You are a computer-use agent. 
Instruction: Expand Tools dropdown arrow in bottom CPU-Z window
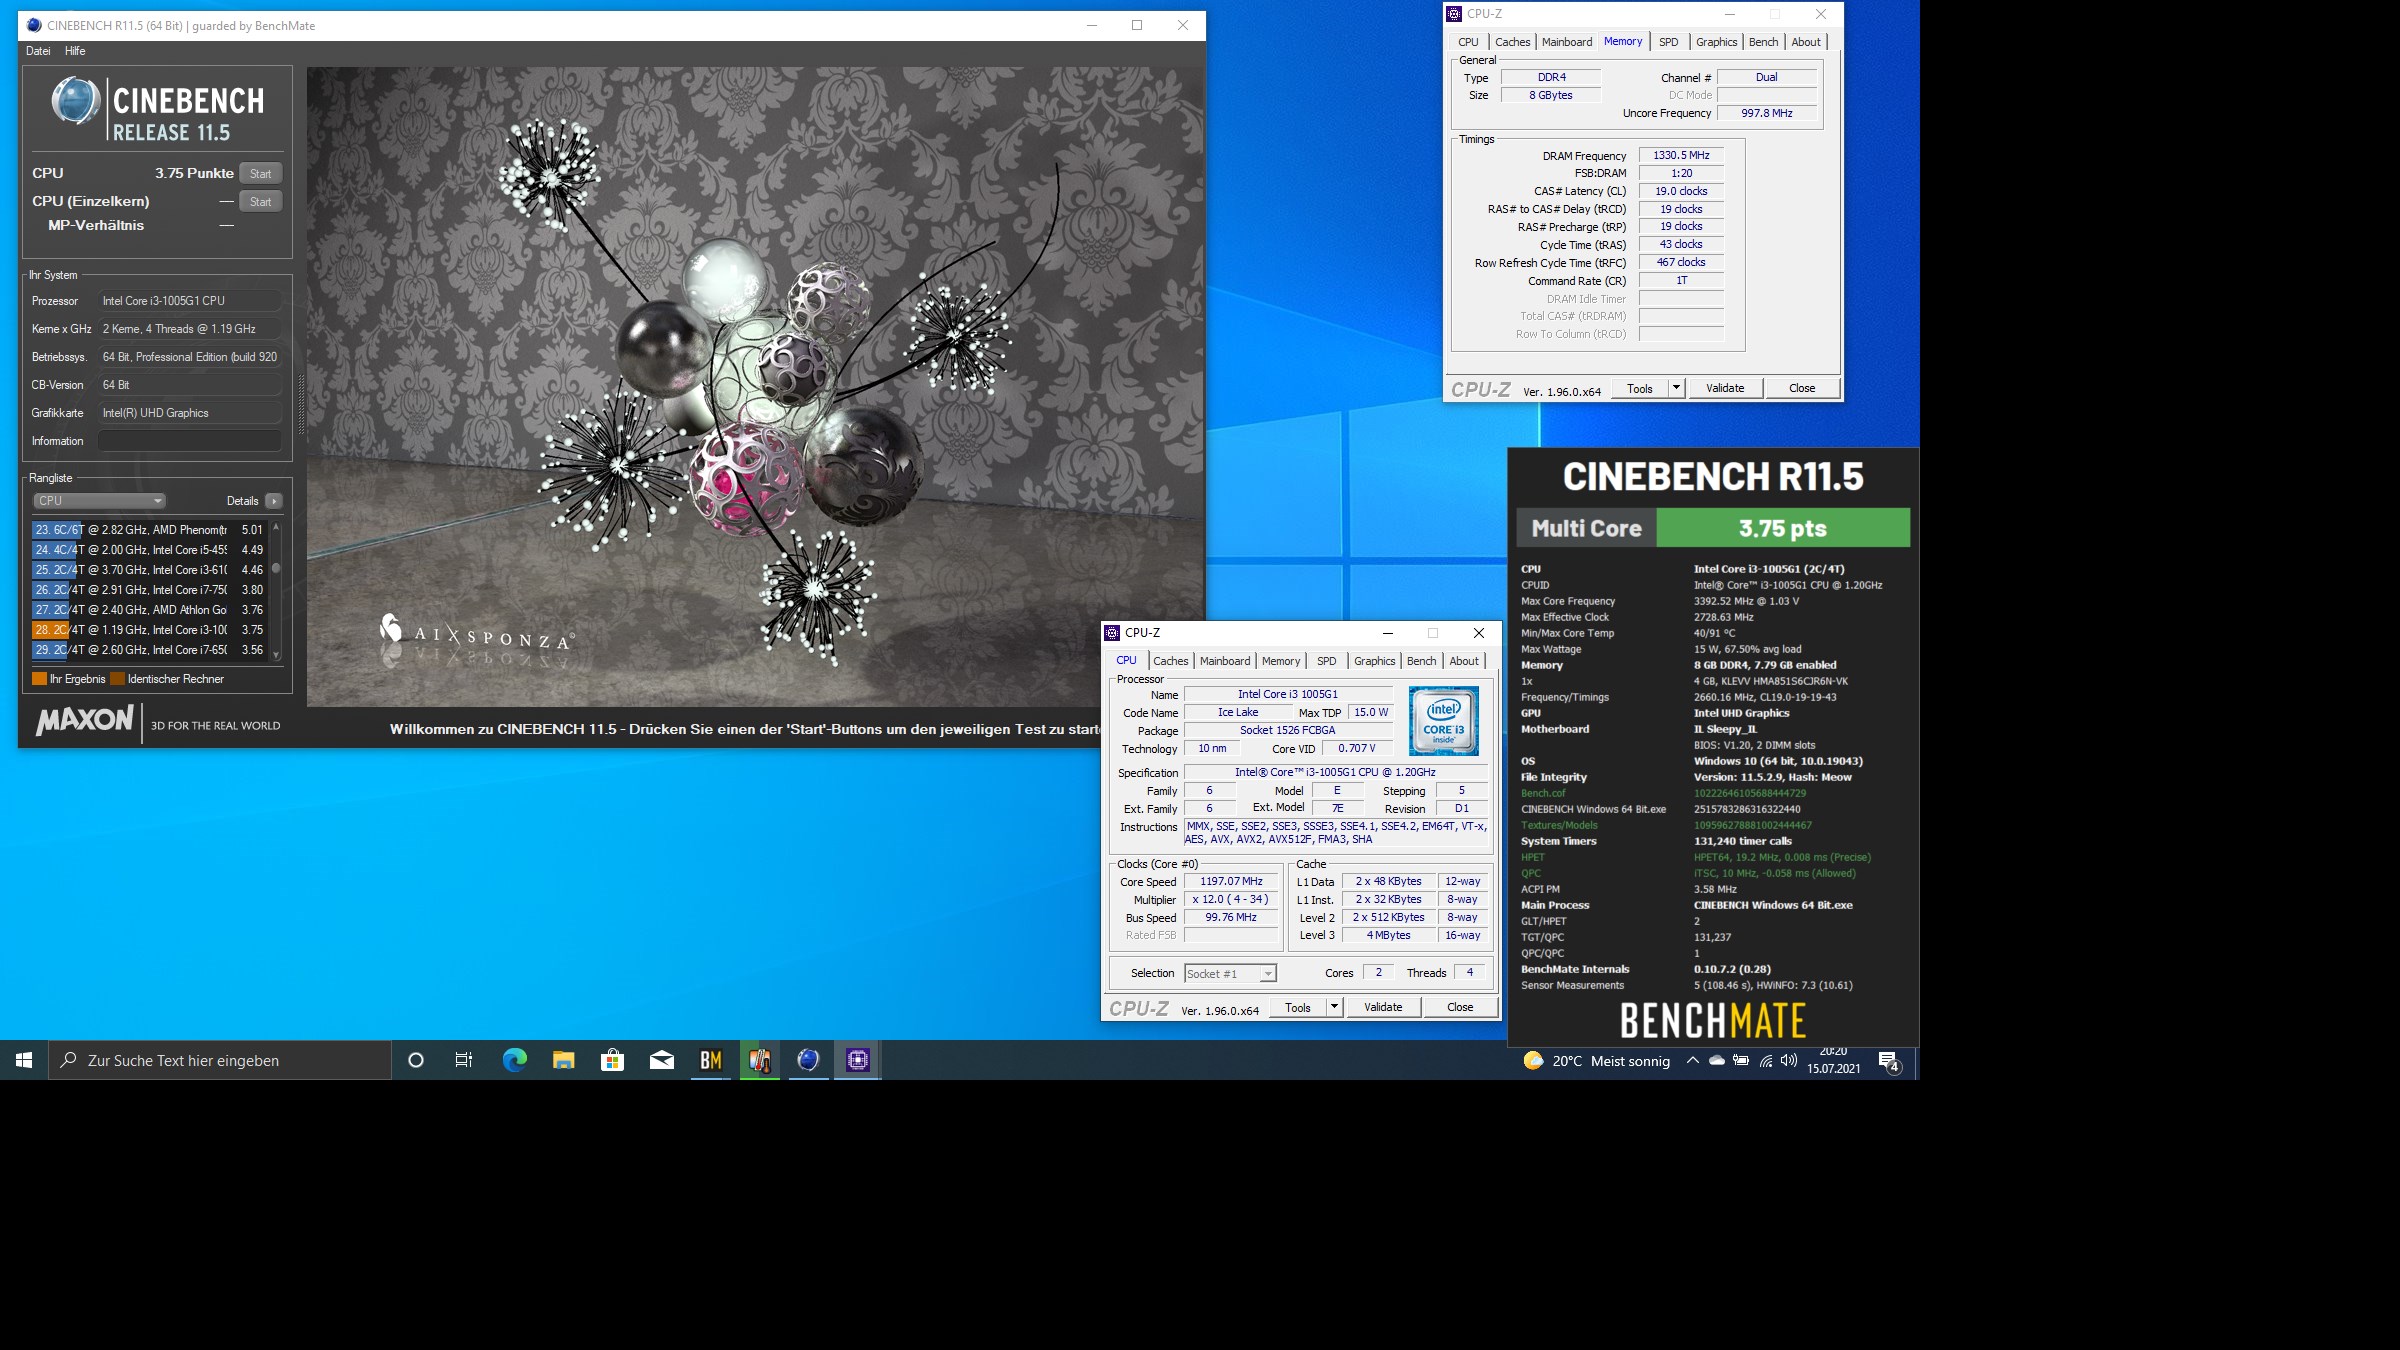pyautogui.click(x=1334, y=1007)
